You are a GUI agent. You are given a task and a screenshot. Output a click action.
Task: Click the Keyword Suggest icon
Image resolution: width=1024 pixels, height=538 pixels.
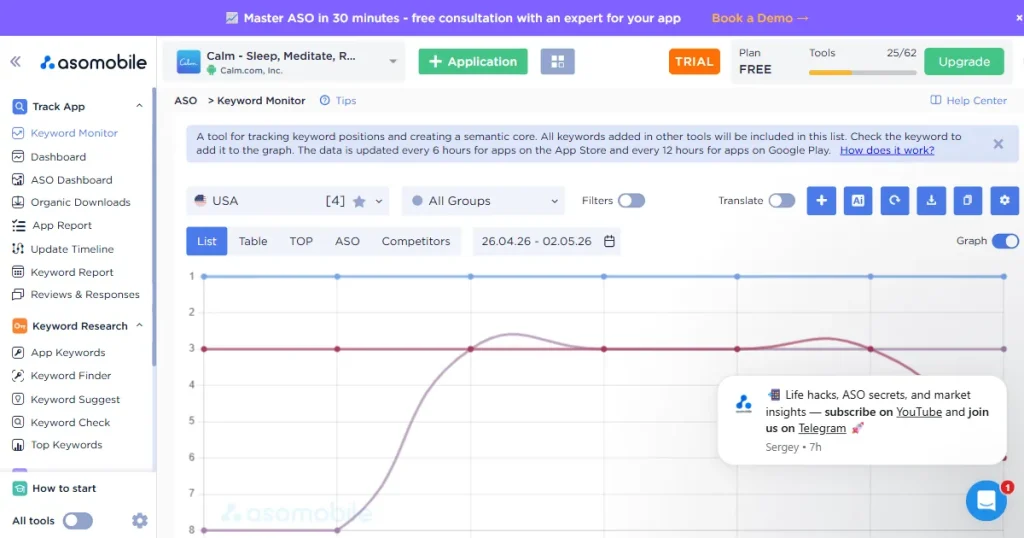tap(18, 399)
